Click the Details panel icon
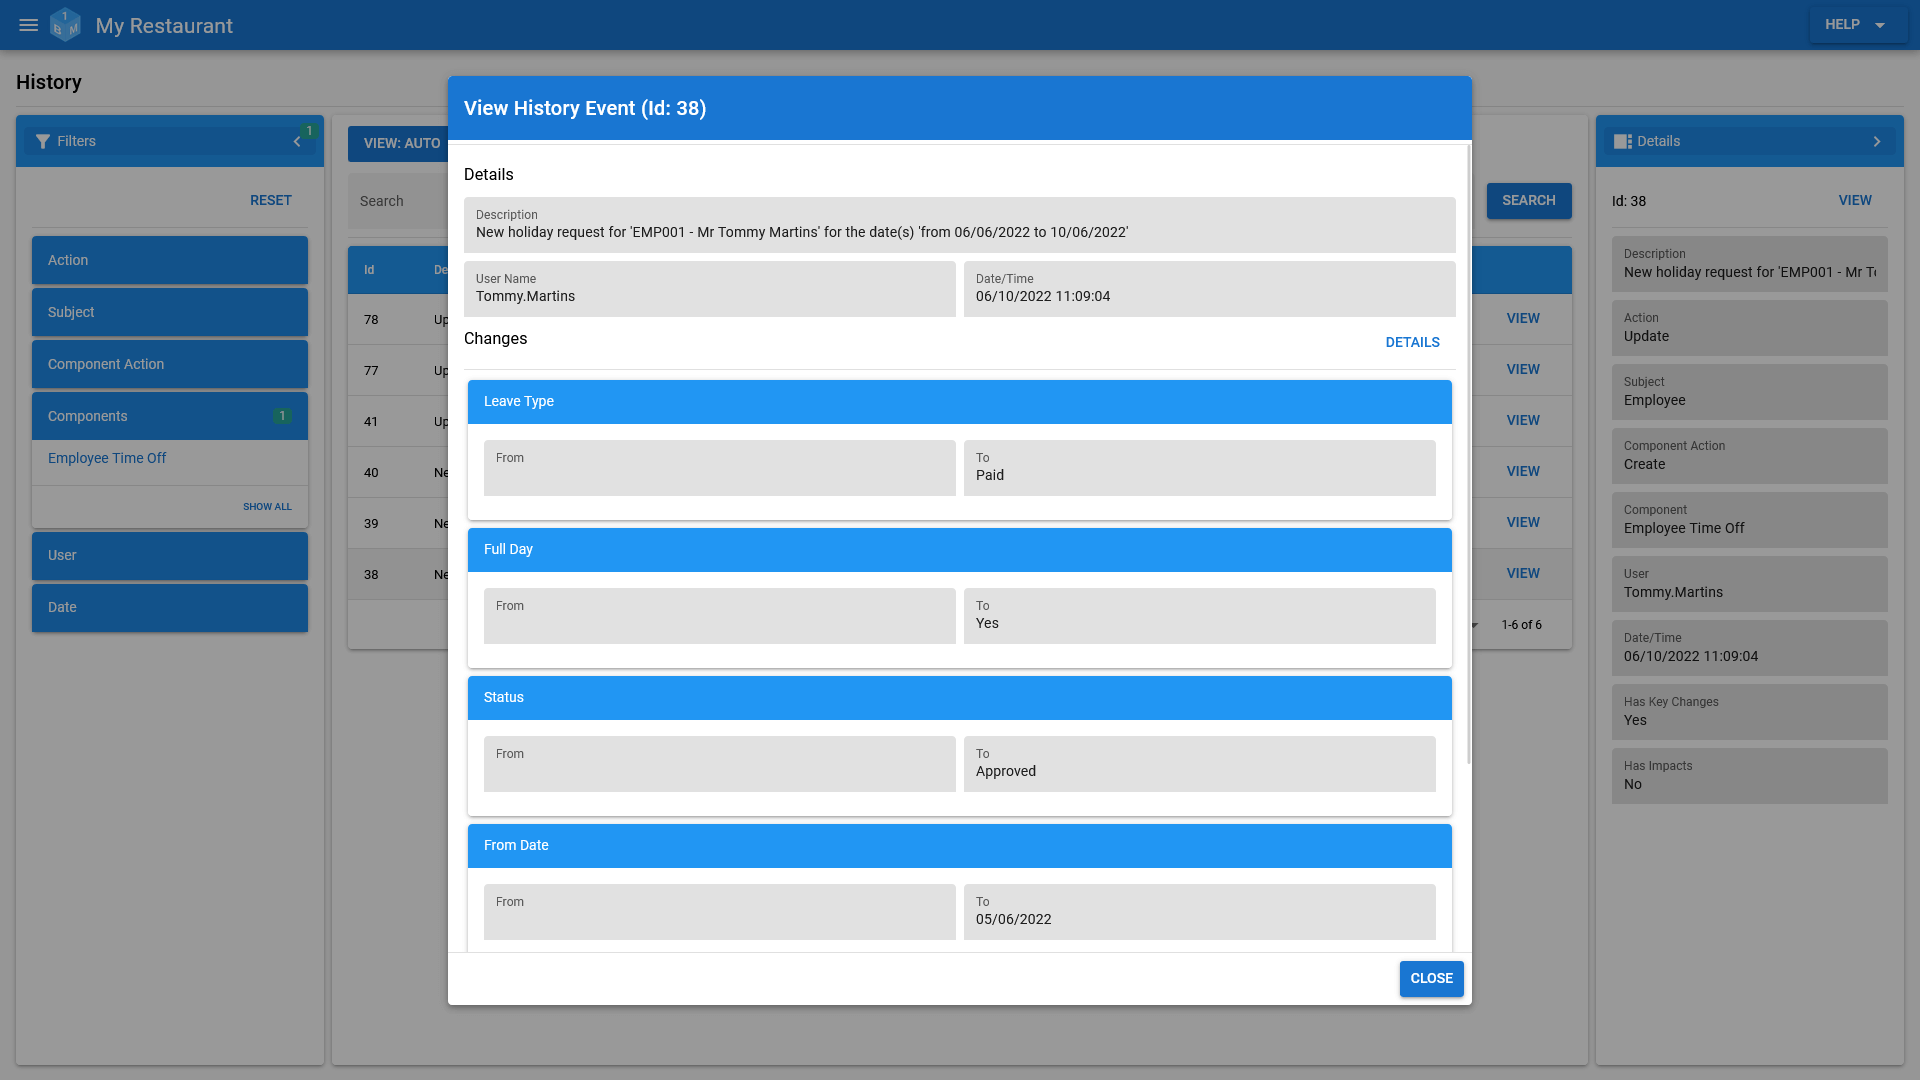Screen dimensions: 1920x1080 (x=1623, y=142)
